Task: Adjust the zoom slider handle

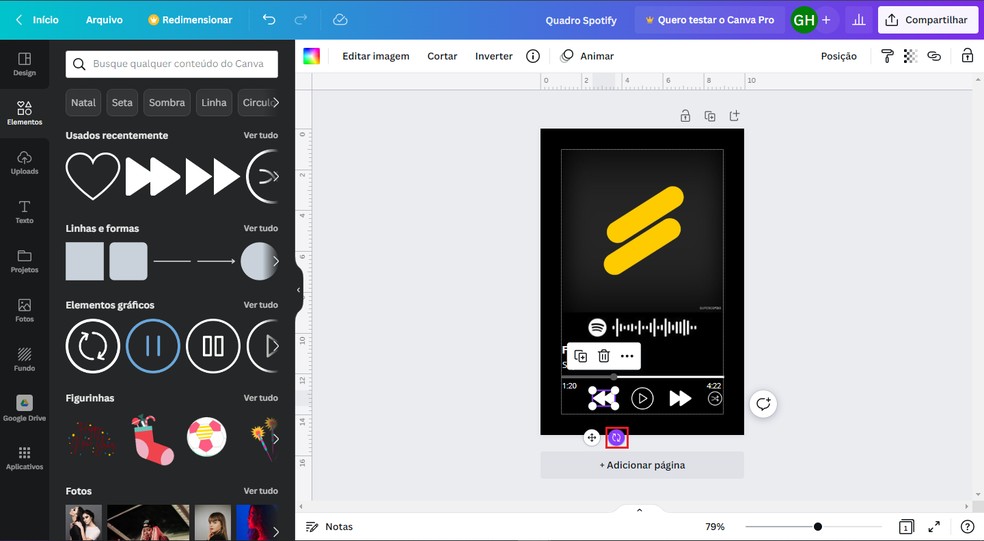Action: (818, 527)
